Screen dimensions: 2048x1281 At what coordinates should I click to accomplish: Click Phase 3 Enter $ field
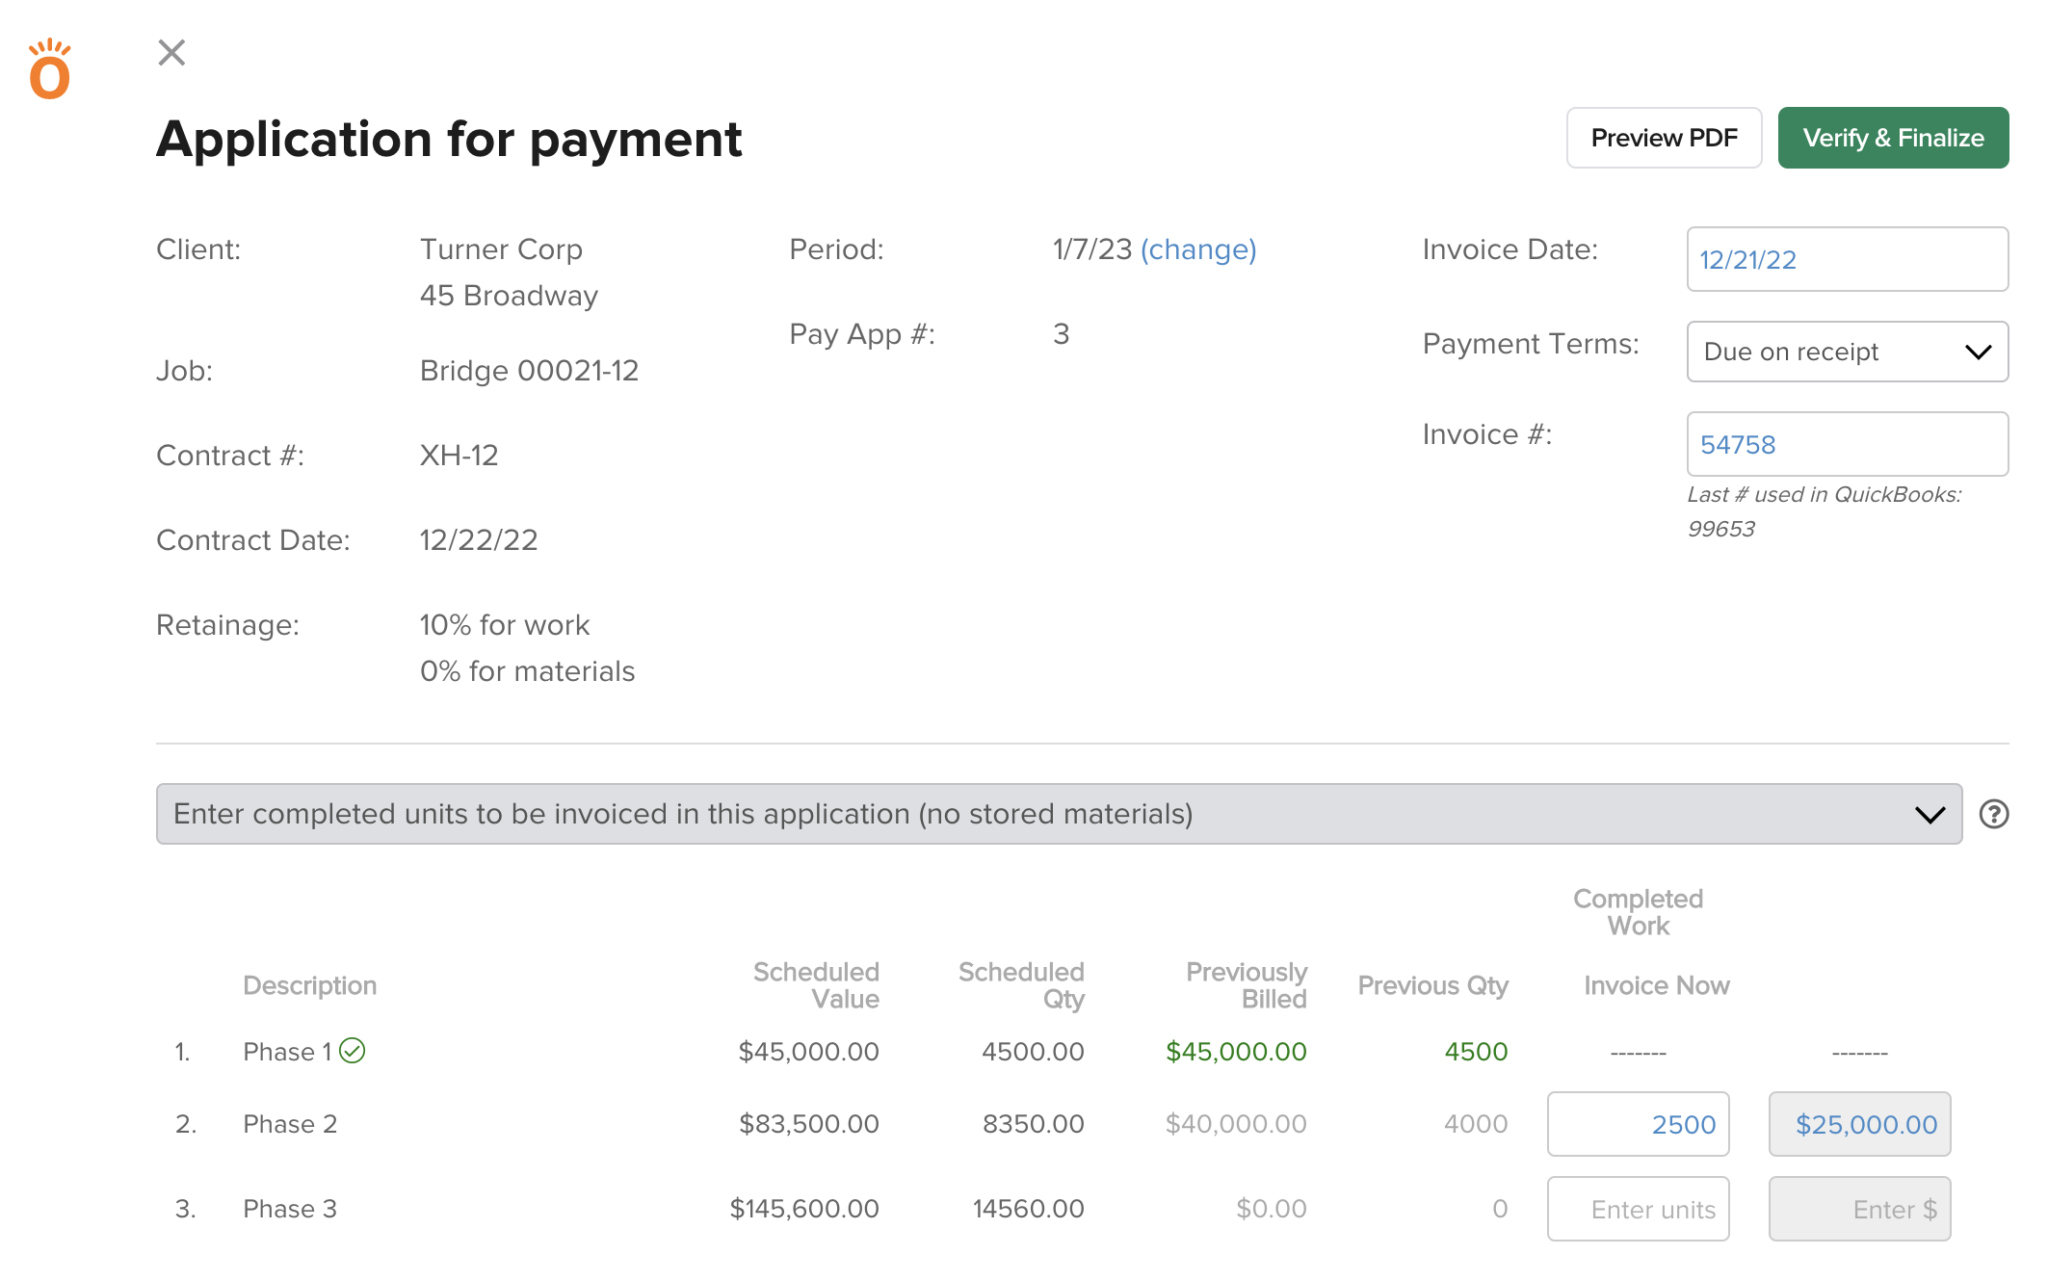tap(1859, 1209)
